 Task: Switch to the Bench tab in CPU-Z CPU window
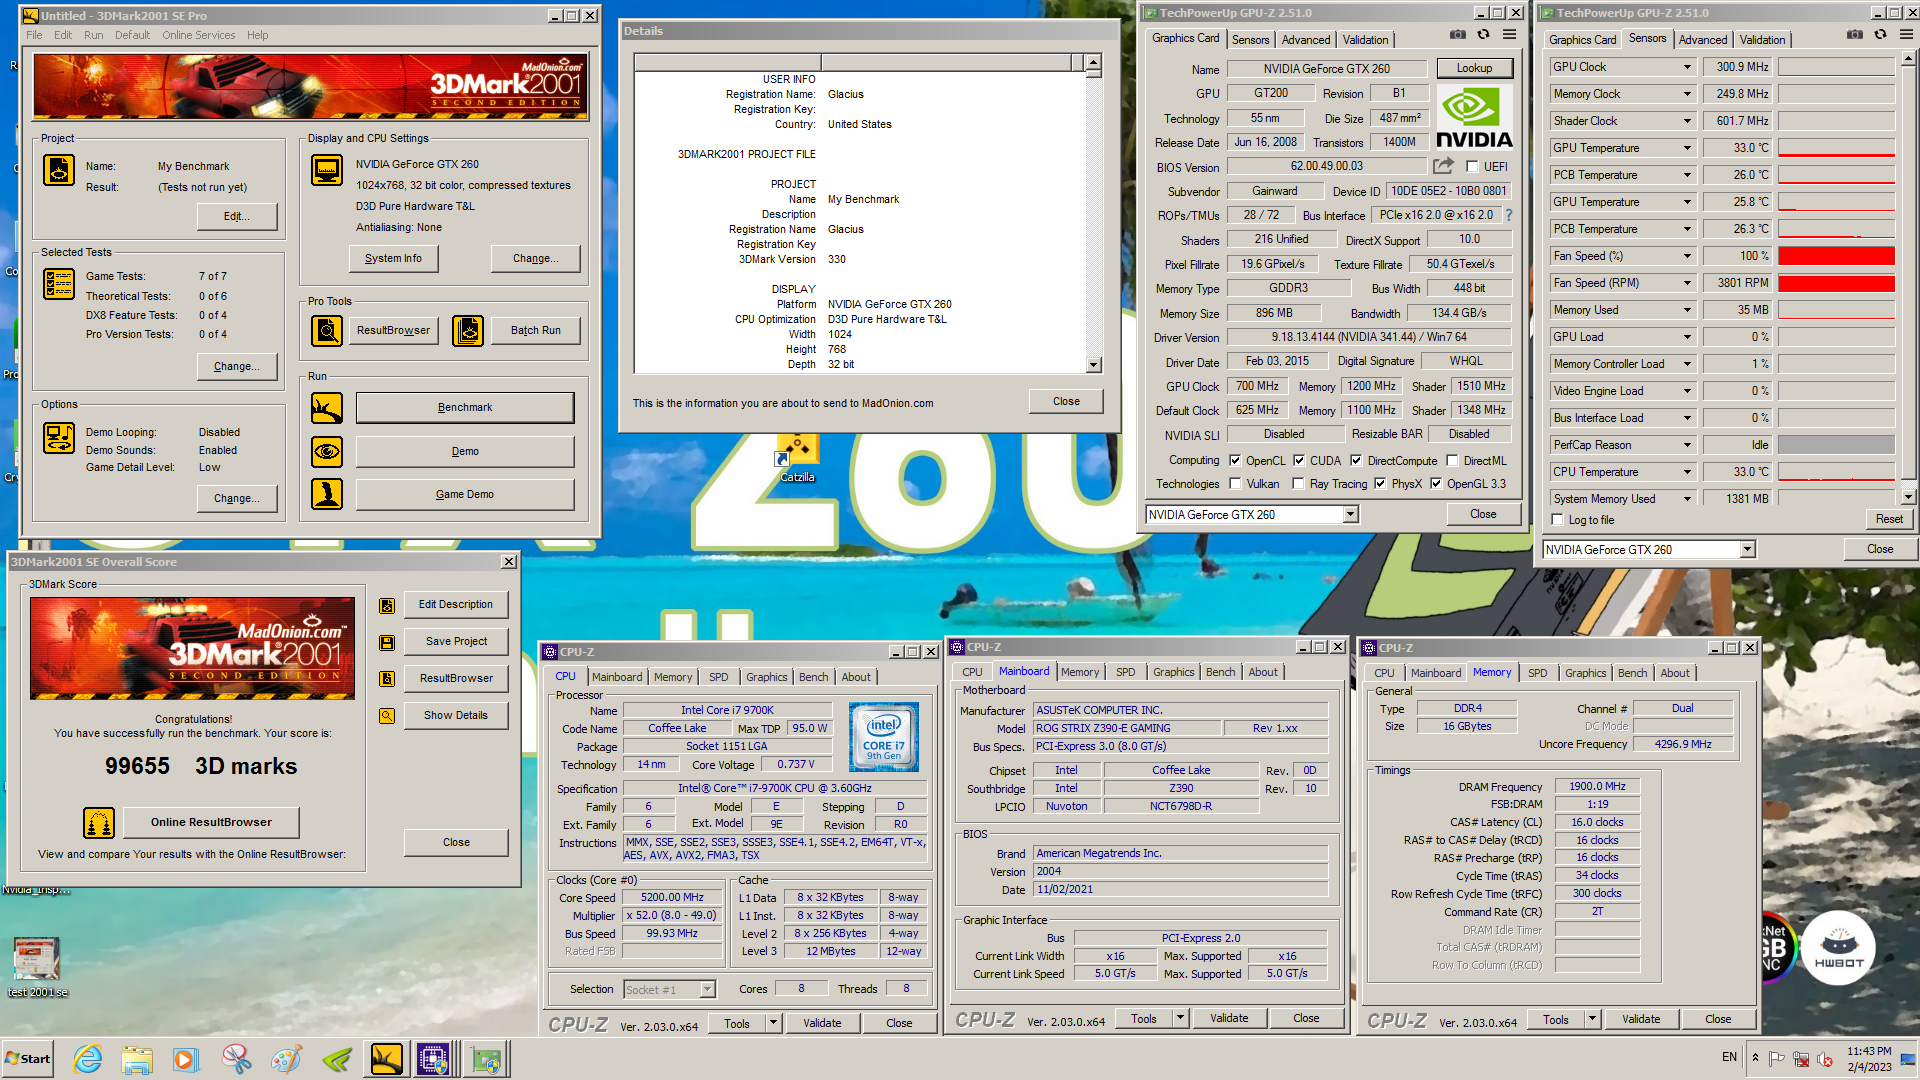click(813, 677)
